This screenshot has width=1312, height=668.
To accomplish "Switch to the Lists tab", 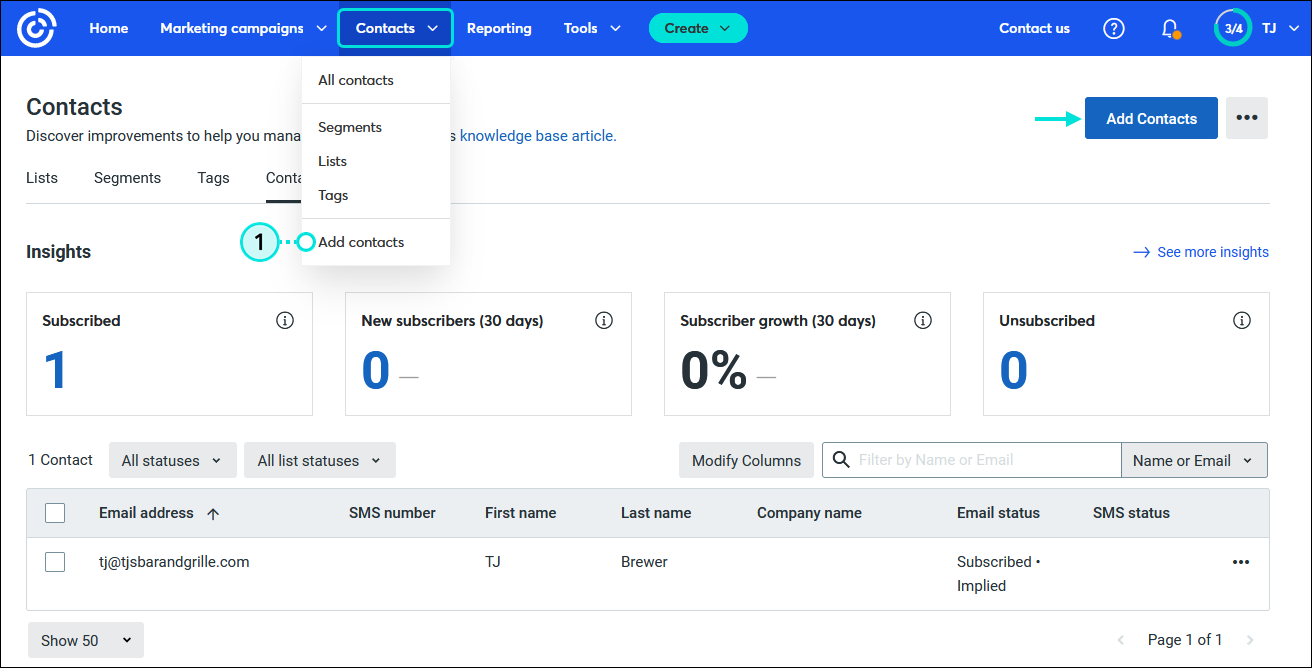I will tap(42, 178).
